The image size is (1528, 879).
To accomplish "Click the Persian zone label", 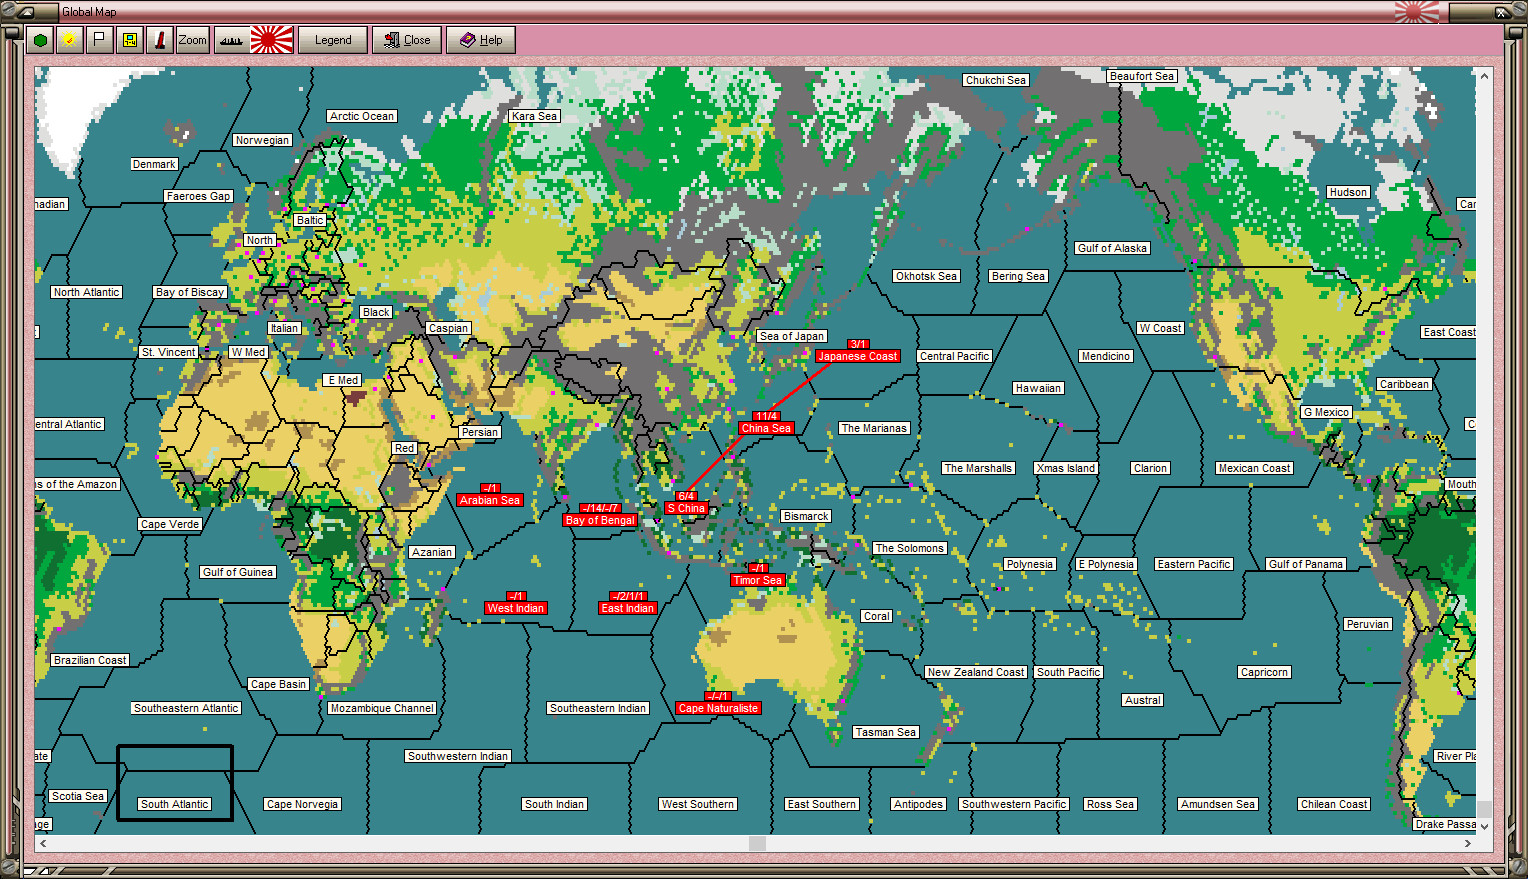I will point(480,432).
